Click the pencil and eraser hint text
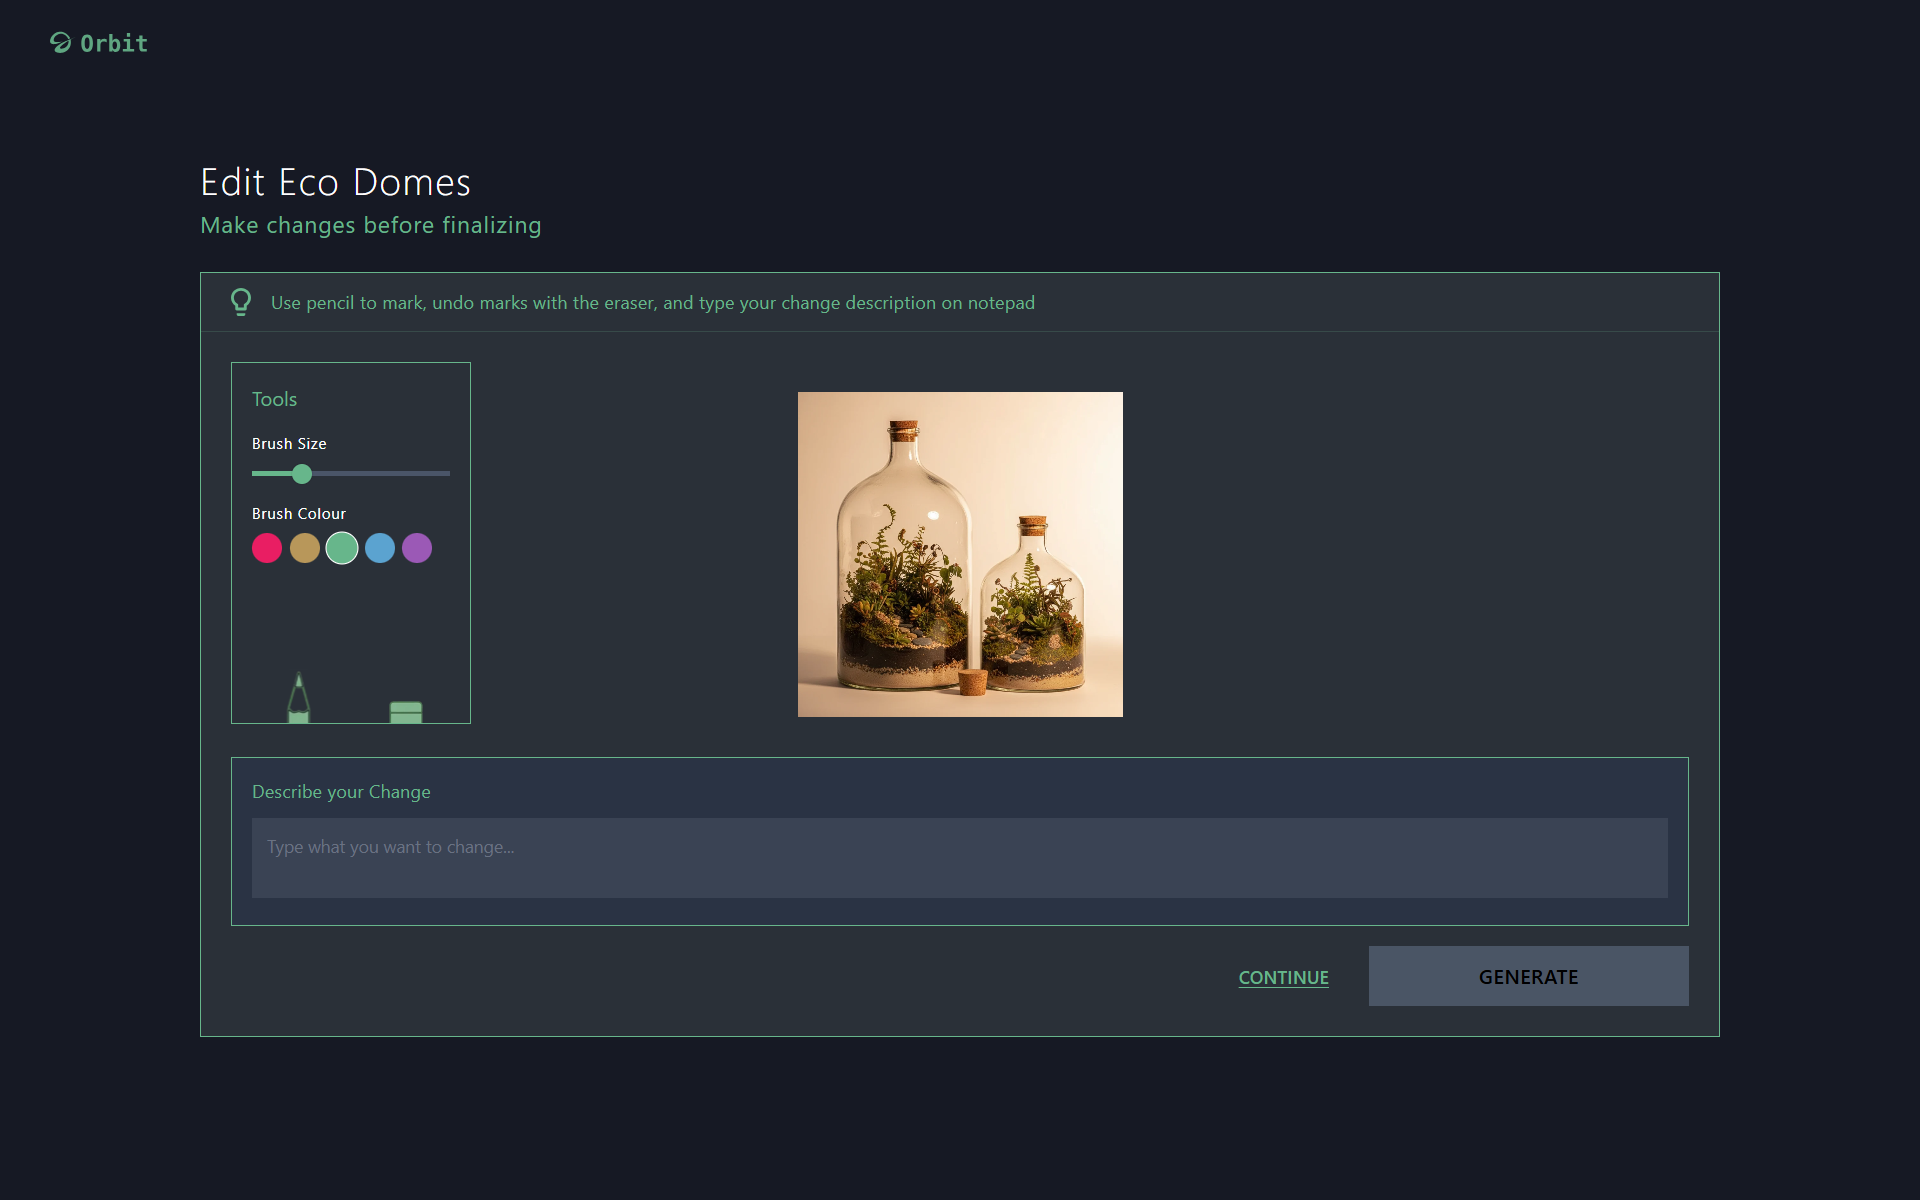The height and width of the screenshot is (1200, 1920). (x=652, y=303)
